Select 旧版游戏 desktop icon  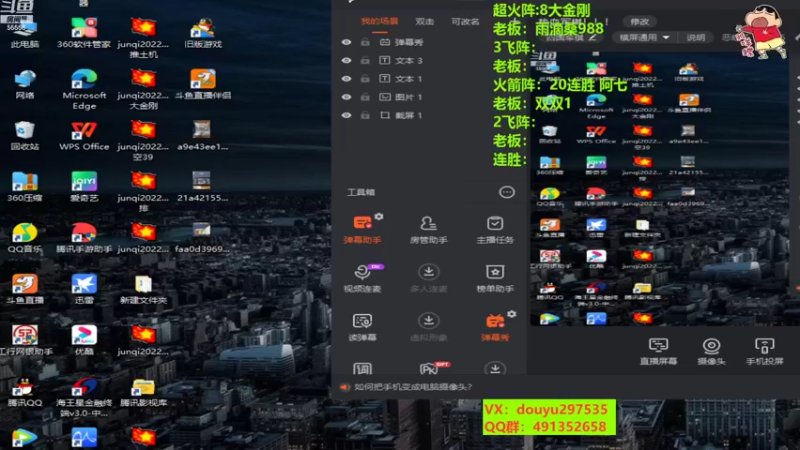click(203, 33)
